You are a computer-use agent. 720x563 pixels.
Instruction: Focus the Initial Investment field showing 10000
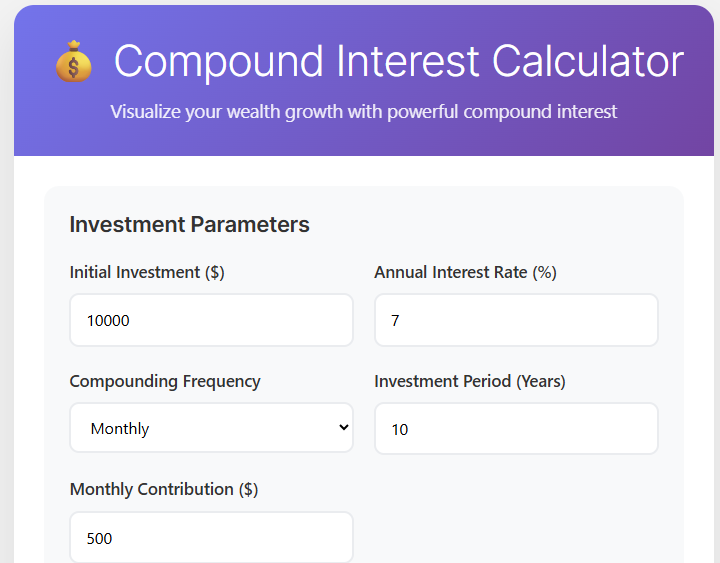pyautogui.click(x=211, y=320)
